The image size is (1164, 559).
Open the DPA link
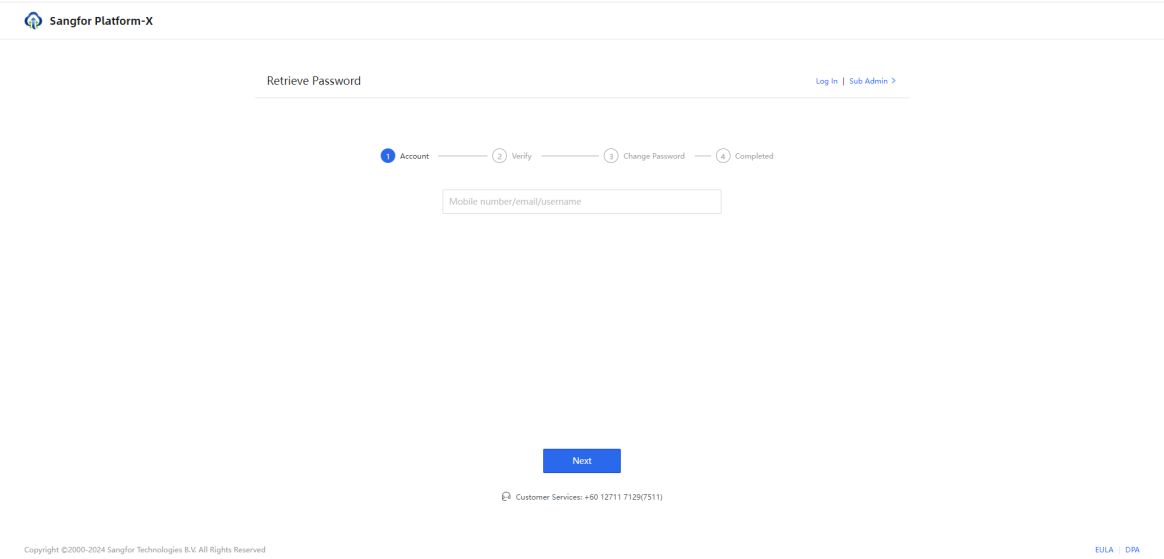[1132, 550]
